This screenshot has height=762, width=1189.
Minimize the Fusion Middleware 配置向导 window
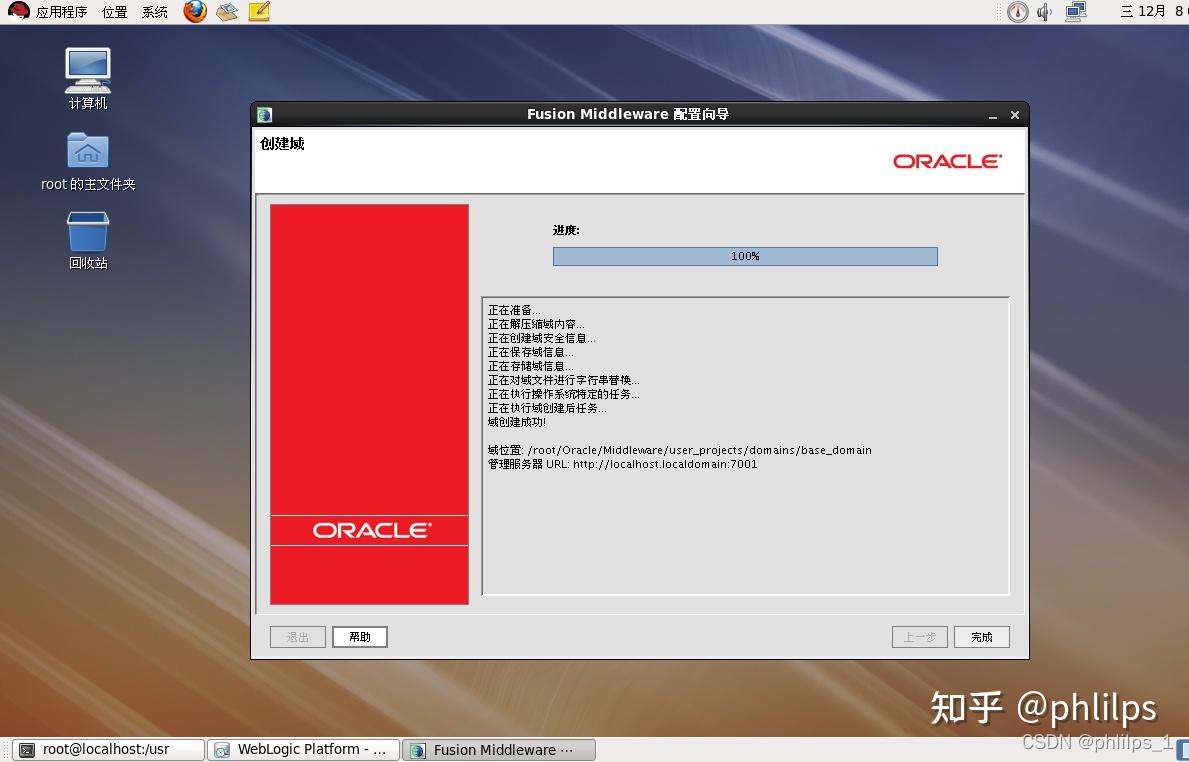(993, 116)
